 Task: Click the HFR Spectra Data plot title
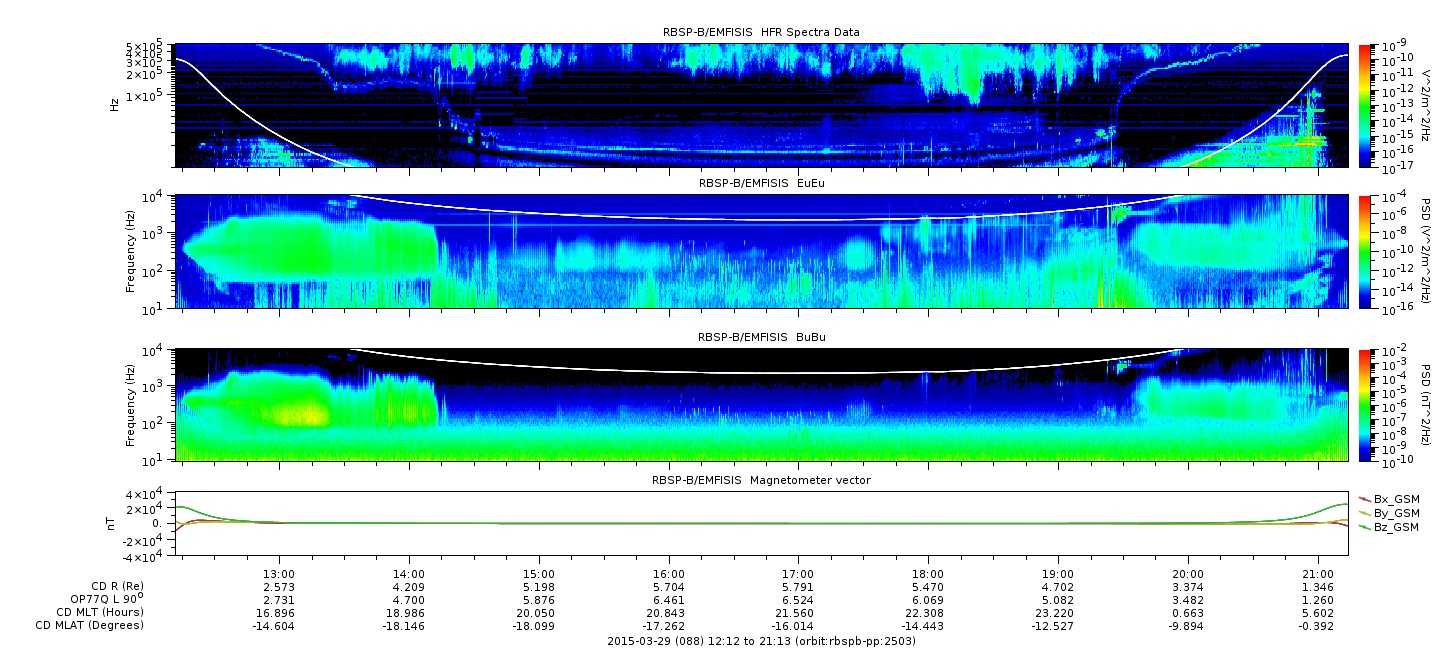point(761,33)
